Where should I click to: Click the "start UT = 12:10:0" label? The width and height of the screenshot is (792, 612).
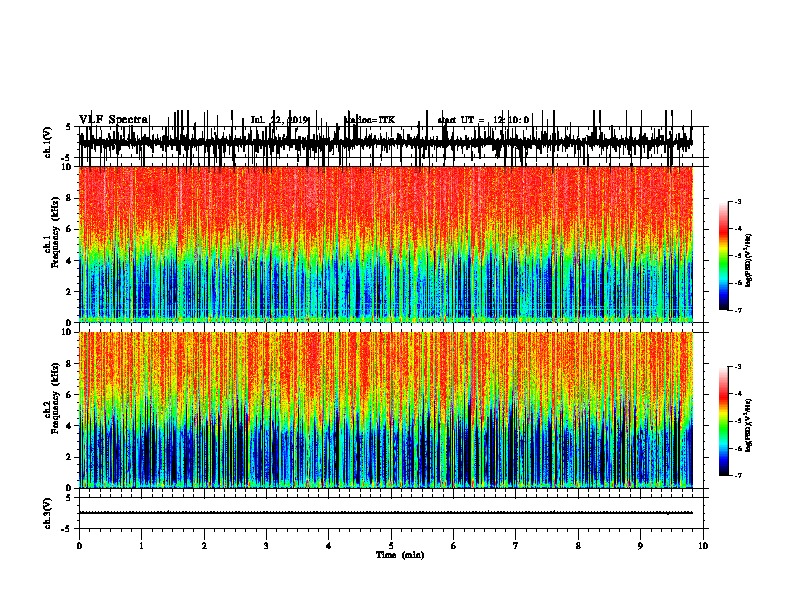[483, 120]
